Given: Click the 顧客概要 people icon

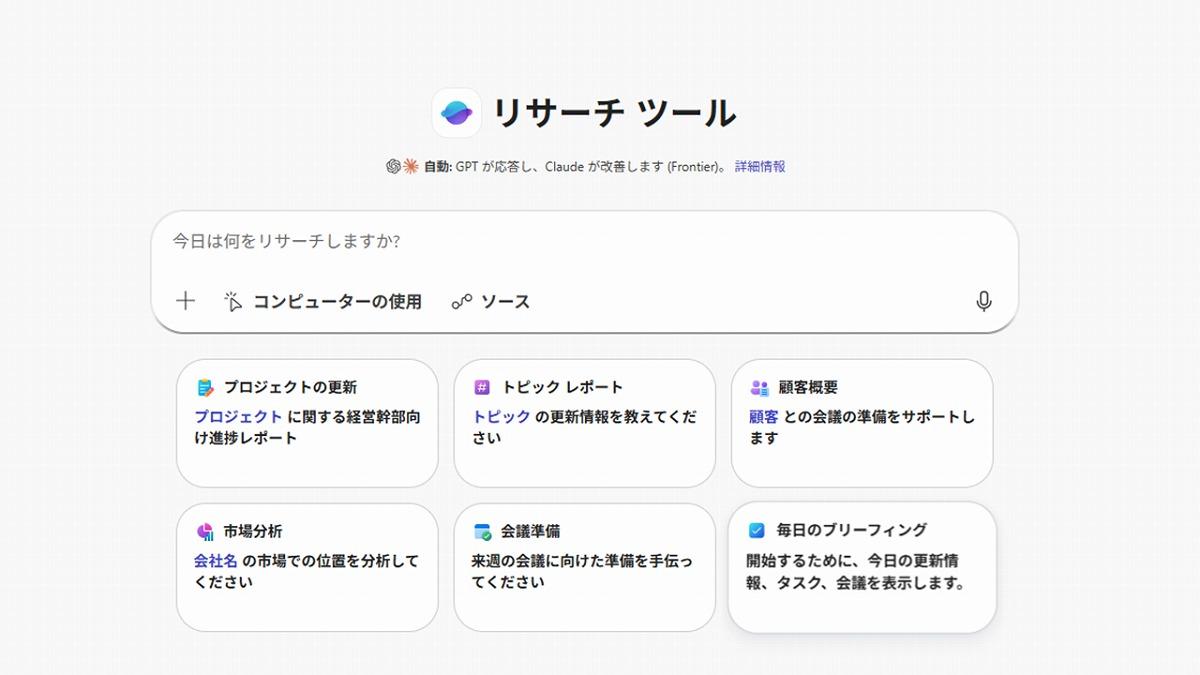Looking at the screenshot, I should 758,386.
